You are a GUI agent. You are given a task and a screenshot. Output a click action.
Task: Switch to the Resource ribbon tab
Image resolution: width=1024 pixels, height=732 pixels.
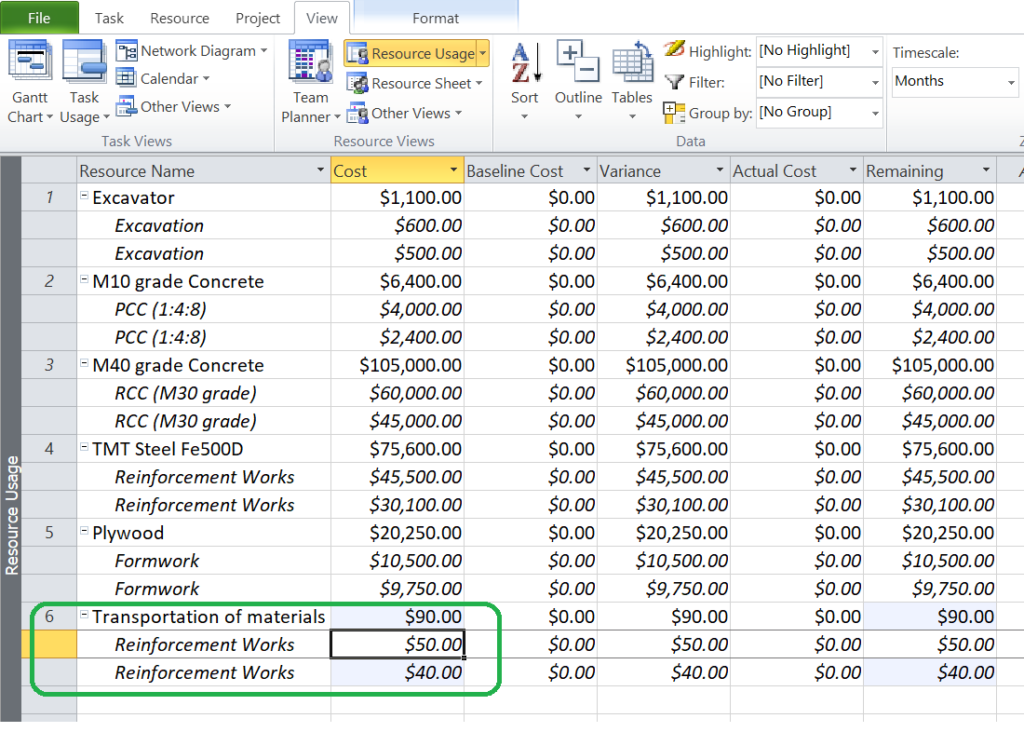[179, 18]
